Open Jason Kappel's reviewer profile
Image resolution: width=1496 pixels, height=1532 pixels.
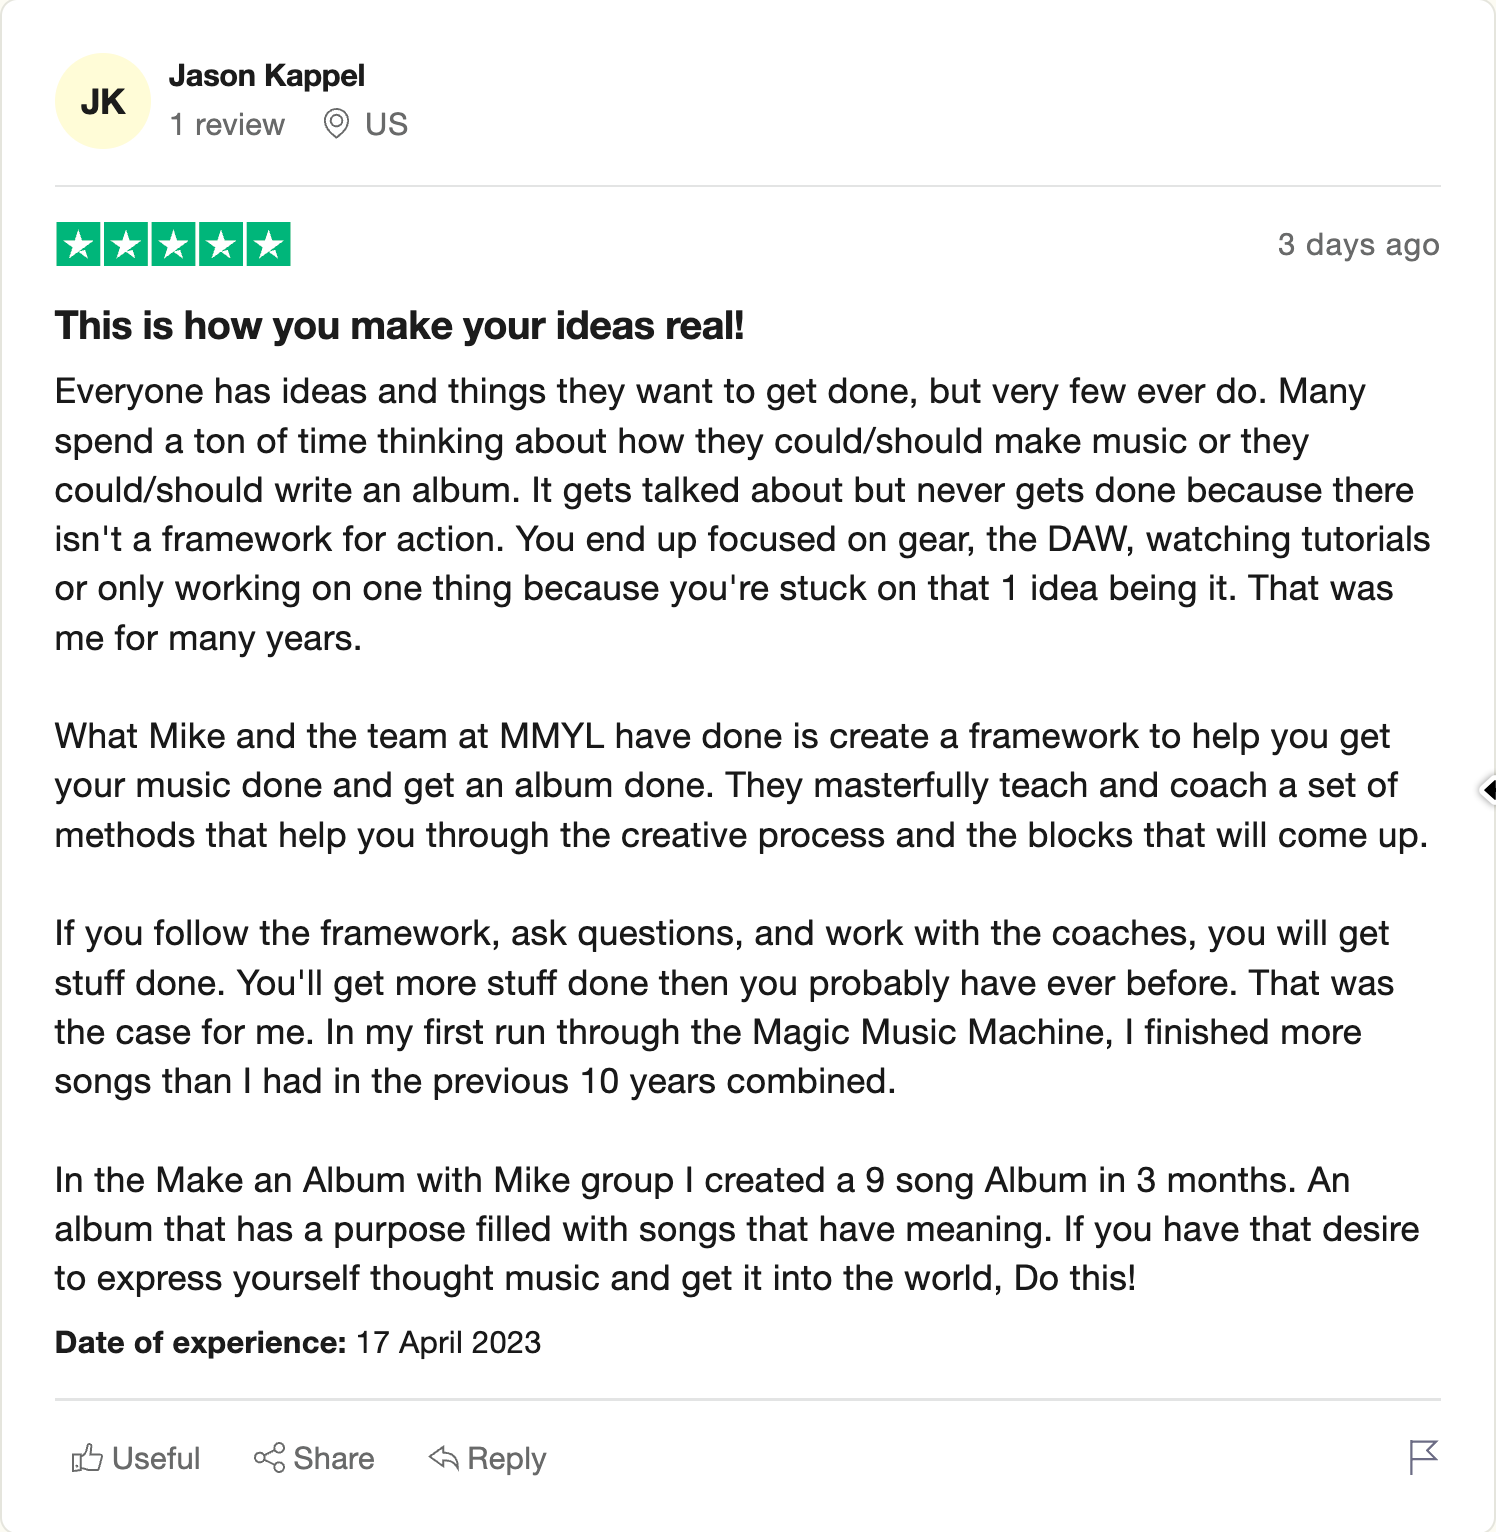click(x=266, y=76)
